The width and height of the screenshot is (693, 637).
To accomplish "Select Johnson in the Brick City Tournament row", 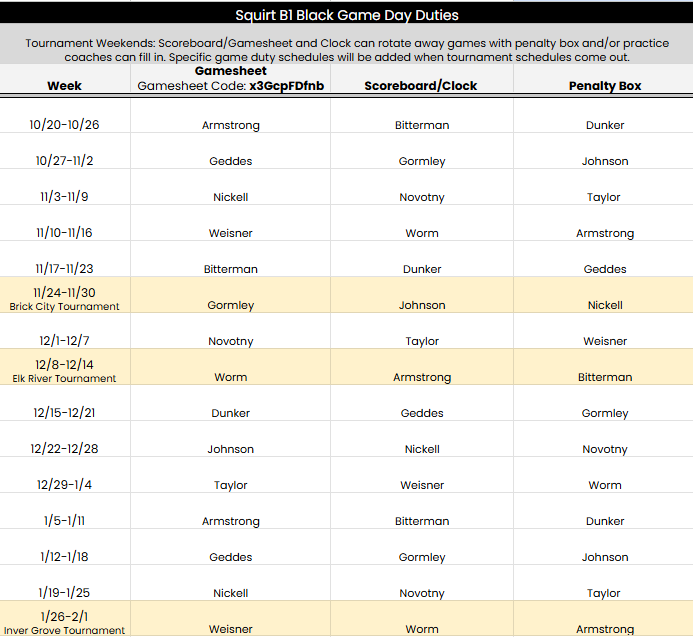I will coord(422,305).
